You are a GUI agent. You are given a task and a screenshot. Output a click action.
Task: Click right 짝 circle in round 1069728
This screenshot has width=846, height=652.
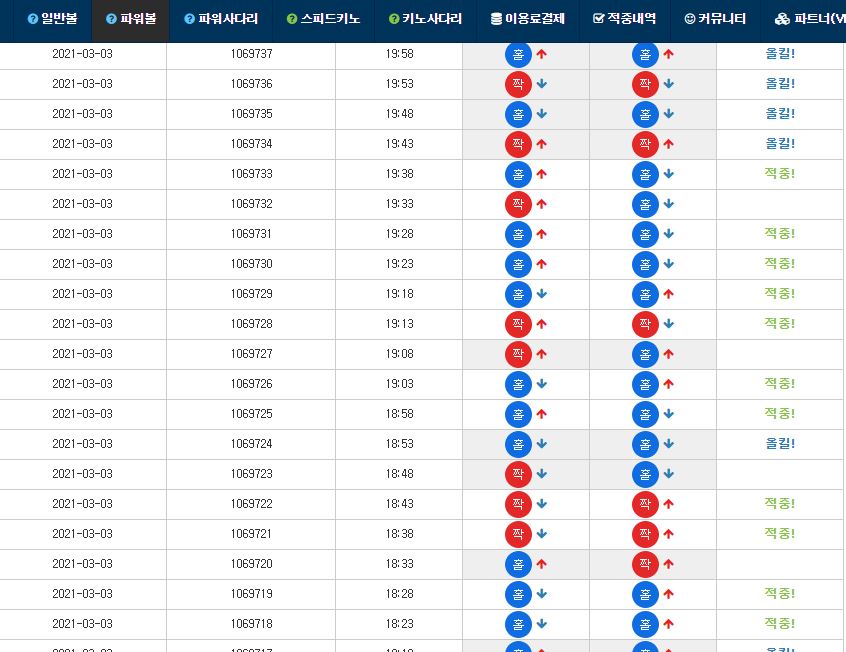coord(645,324)
